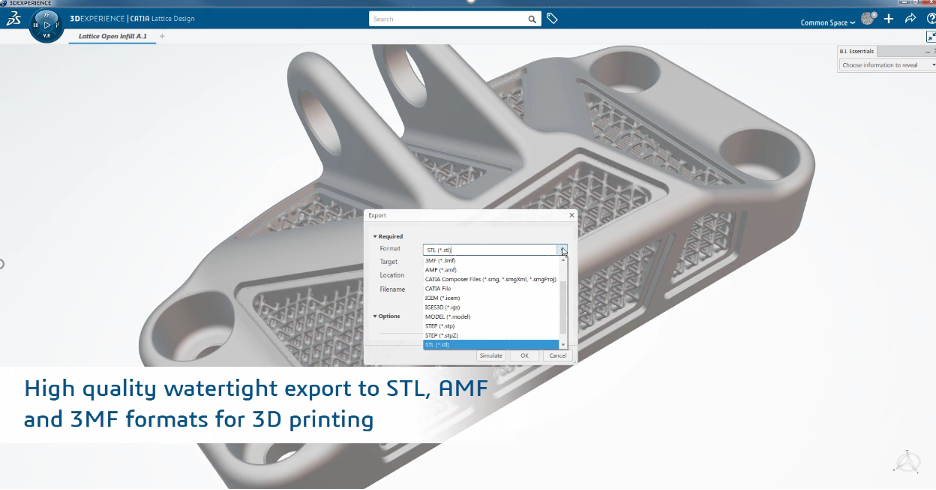The height and width of the screenshot is (490, 936).
Task: Collapse the Required section in Export dialog
Action: [x=375, y=236]
